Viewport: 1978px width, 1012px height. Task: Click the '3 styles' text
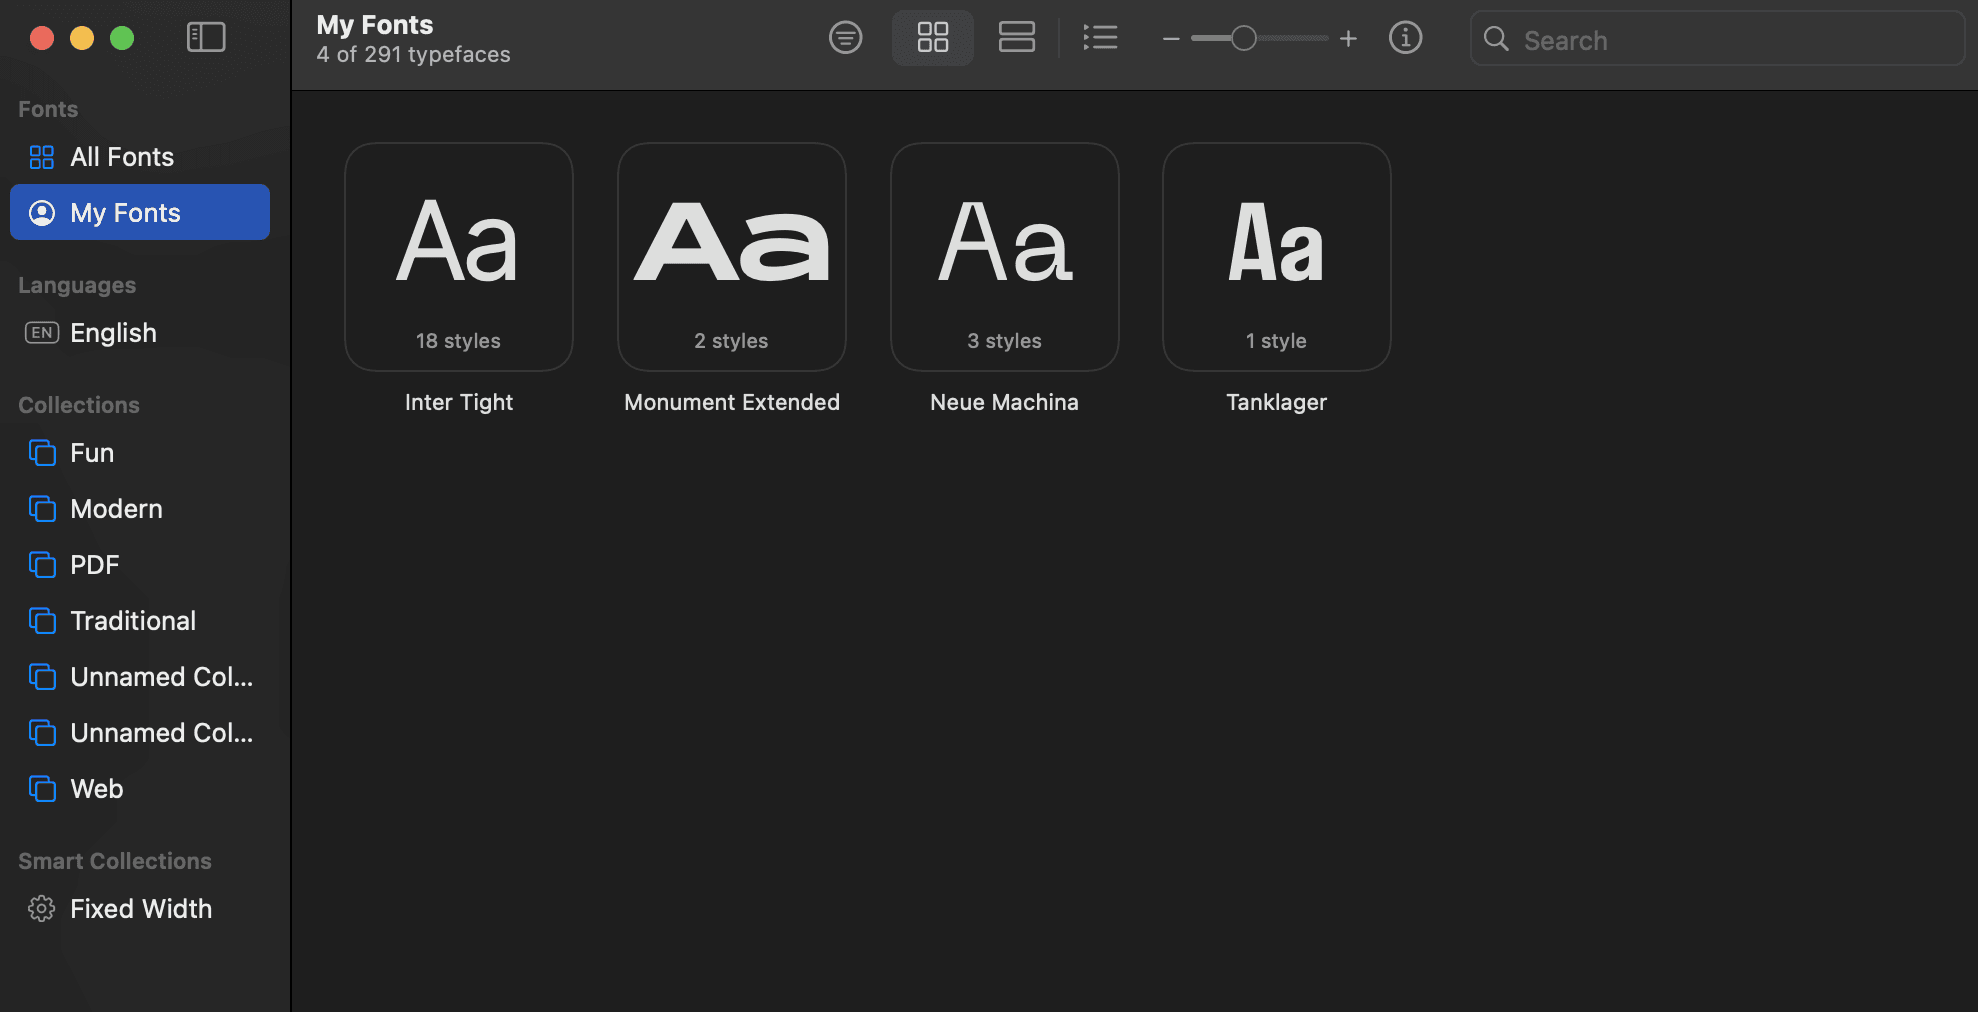[1005, 341]
